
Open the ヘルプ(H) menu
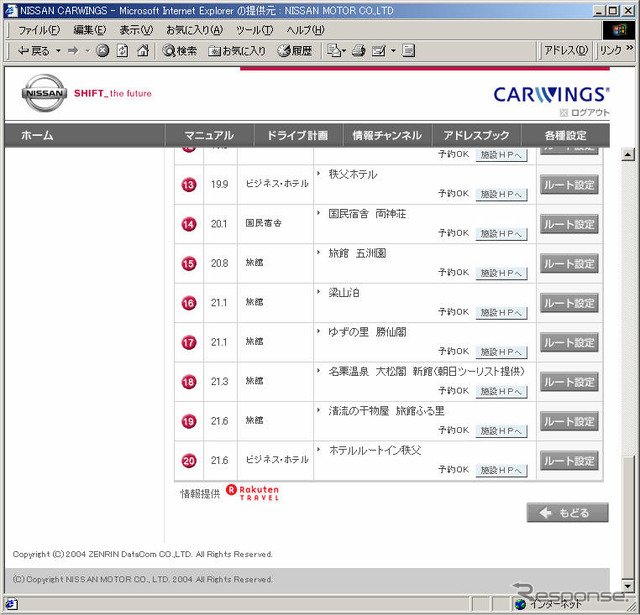[305, 30]
